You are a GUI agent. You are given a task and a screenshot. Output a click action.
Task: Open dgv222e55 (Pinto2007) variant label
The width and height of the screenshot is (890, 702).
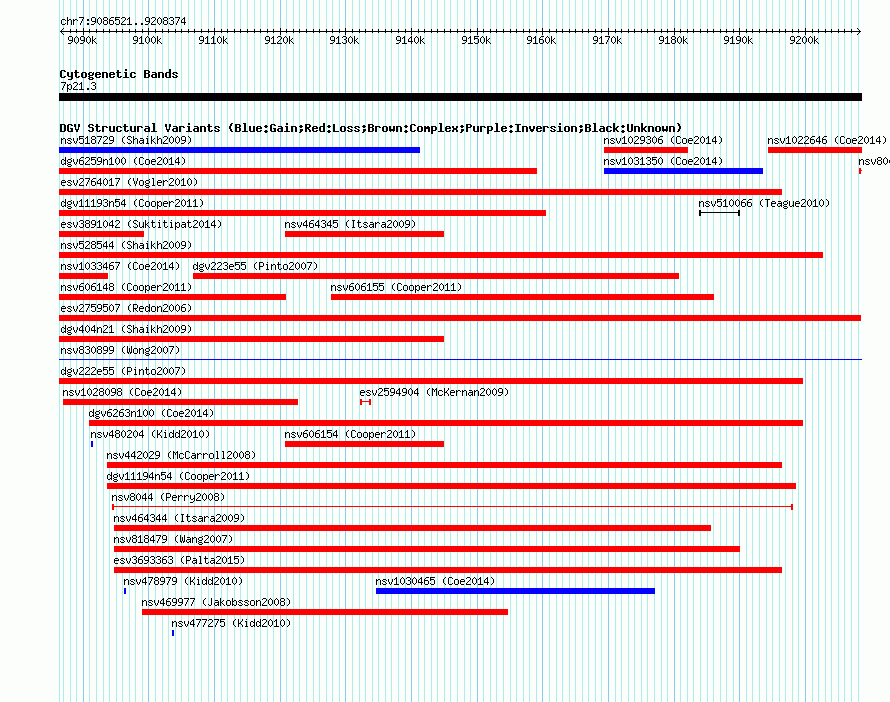coord(123,371)
